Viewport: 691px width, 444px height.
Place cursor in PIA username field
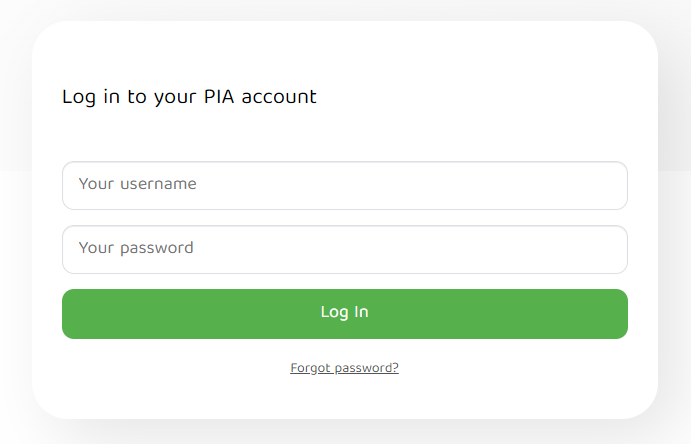[x=344, y=185]
